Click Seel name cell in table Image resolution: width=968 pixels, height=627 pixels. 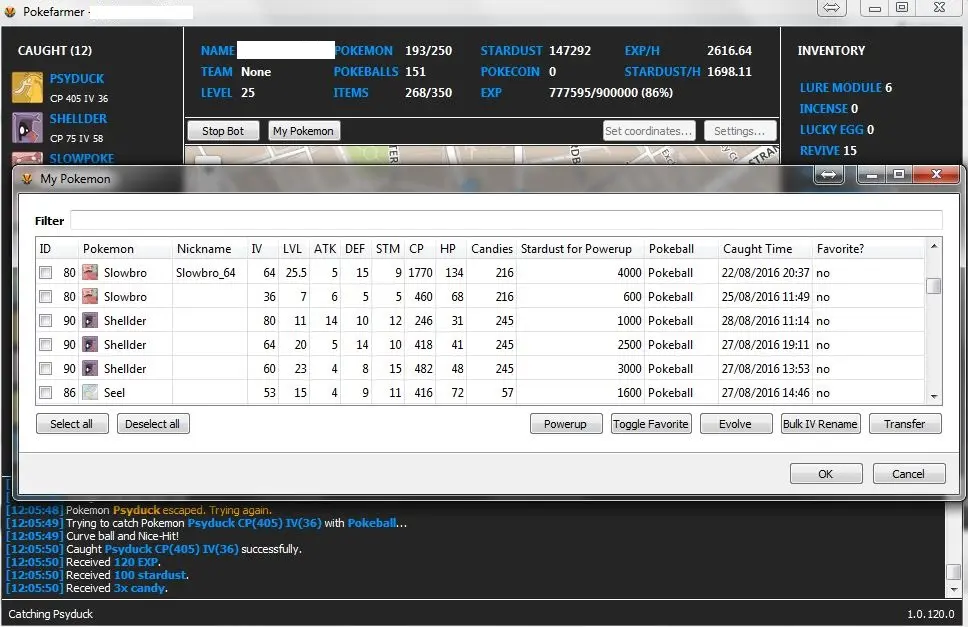click(x=114, y=392)
